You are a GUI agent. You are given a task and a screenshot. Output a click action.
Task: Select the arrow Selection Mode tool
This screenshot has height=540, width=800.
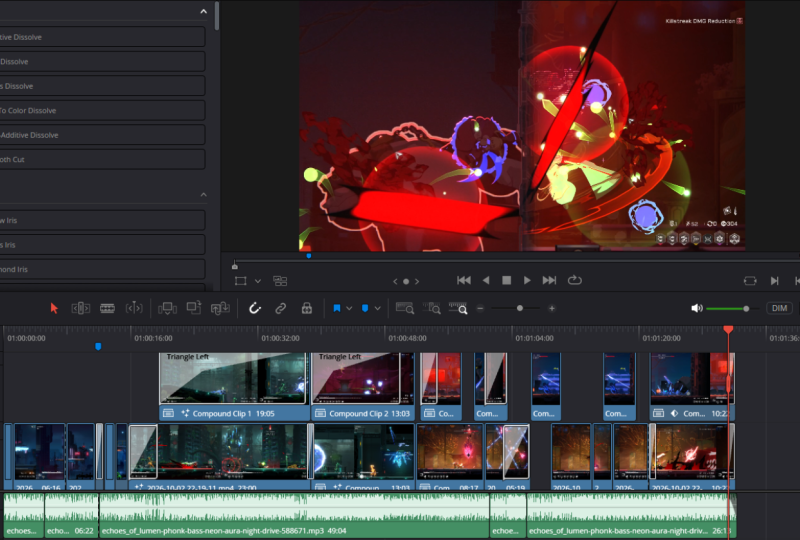pos(54,308)
